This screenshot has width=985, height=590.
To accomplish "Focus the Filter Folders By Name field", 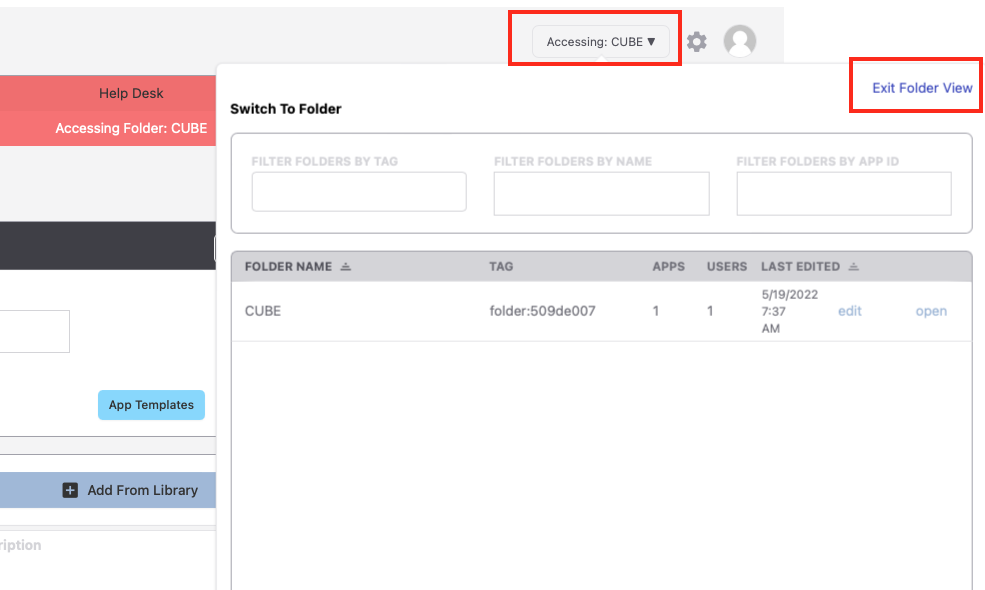I will tap(601, 193).
